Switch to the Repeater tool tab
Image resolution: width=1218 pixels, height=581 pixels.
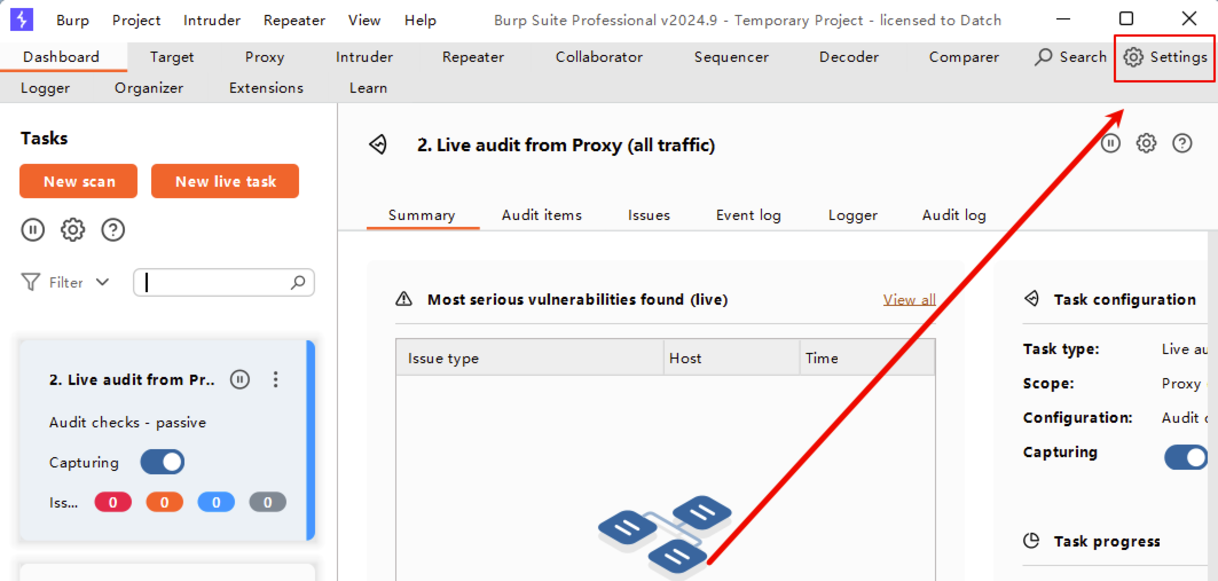[x=473, y=57]
